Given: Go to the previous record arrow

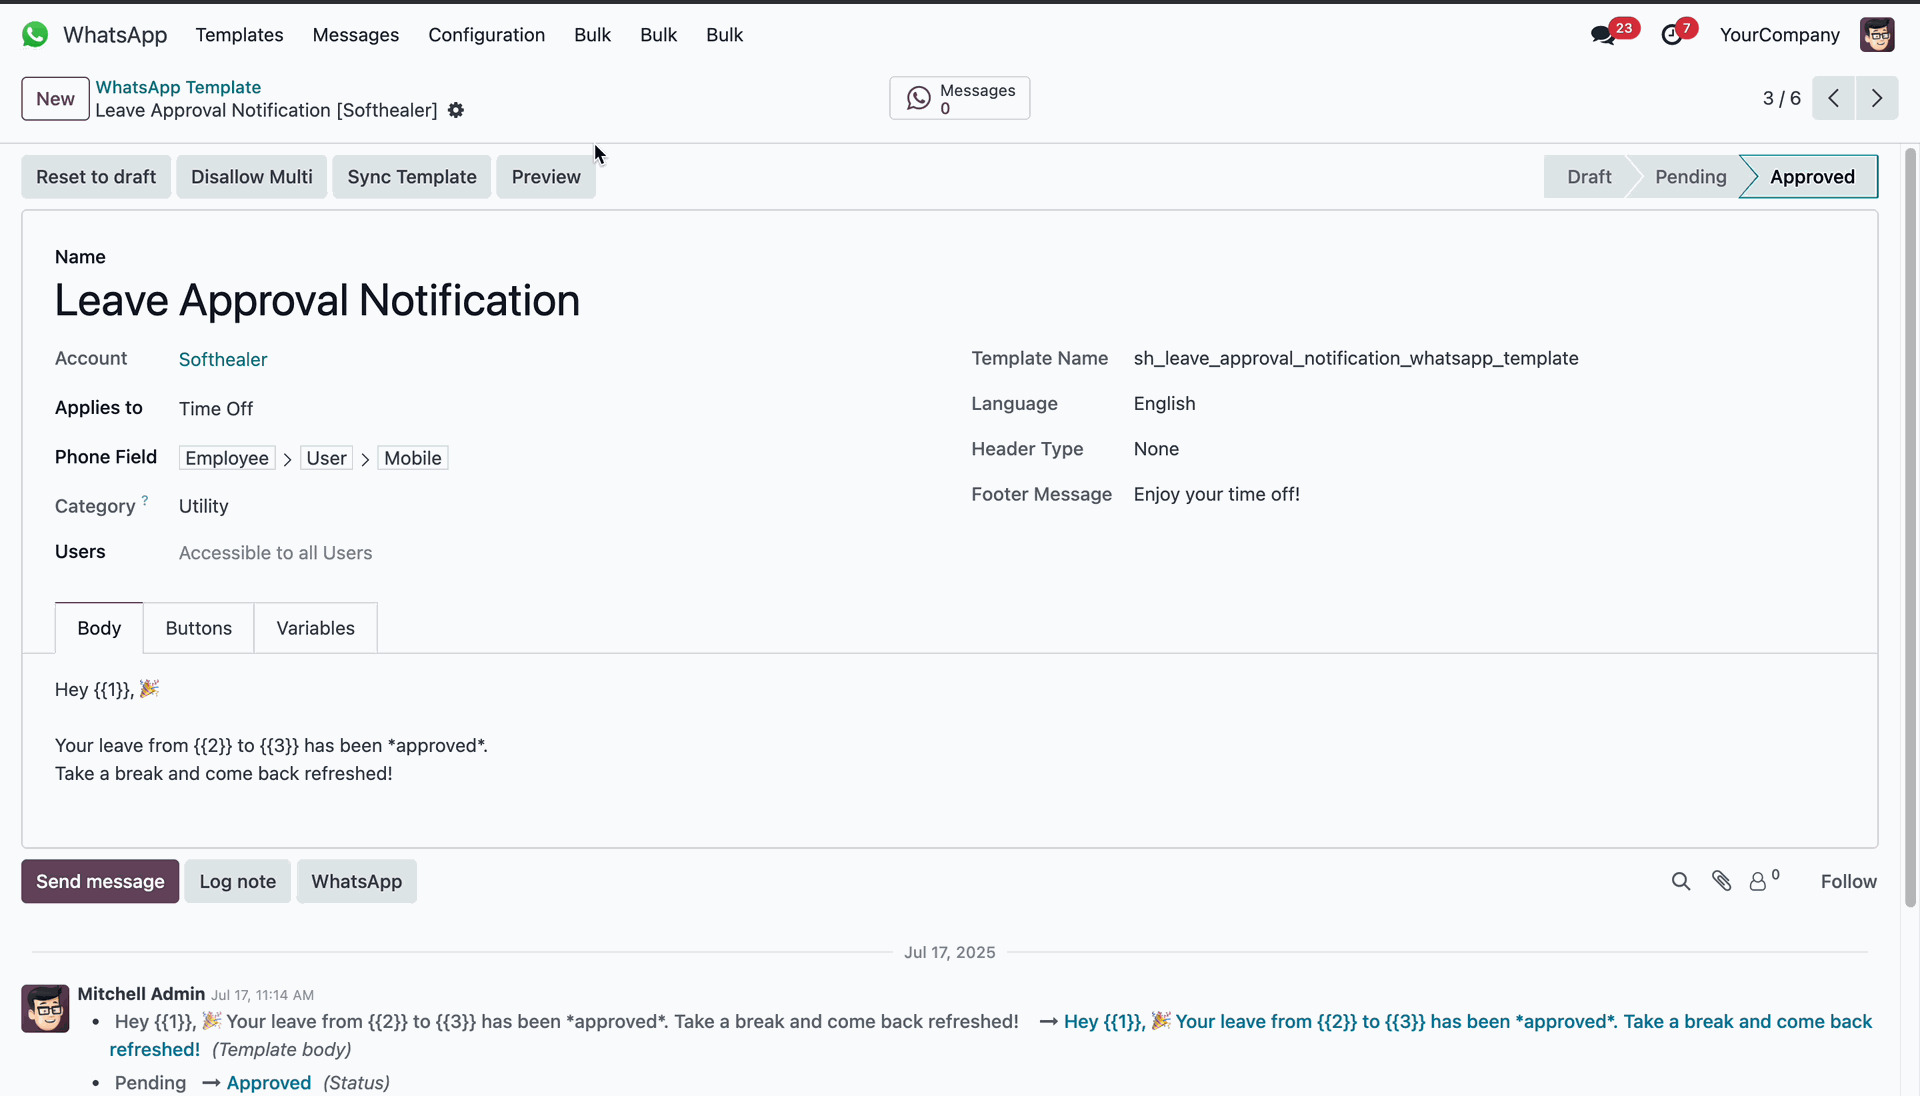Looking at the screenshot, I should tap(1833, 98).
